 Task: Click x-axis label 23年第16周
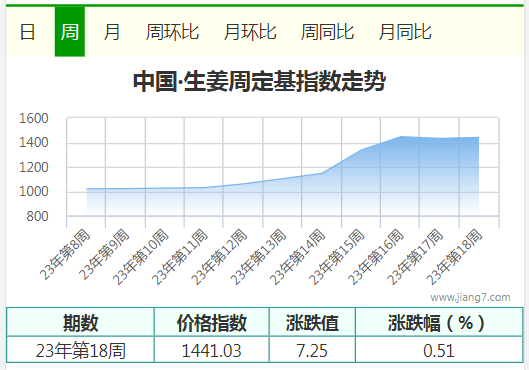pyautogui.click(x=375, y=257)
